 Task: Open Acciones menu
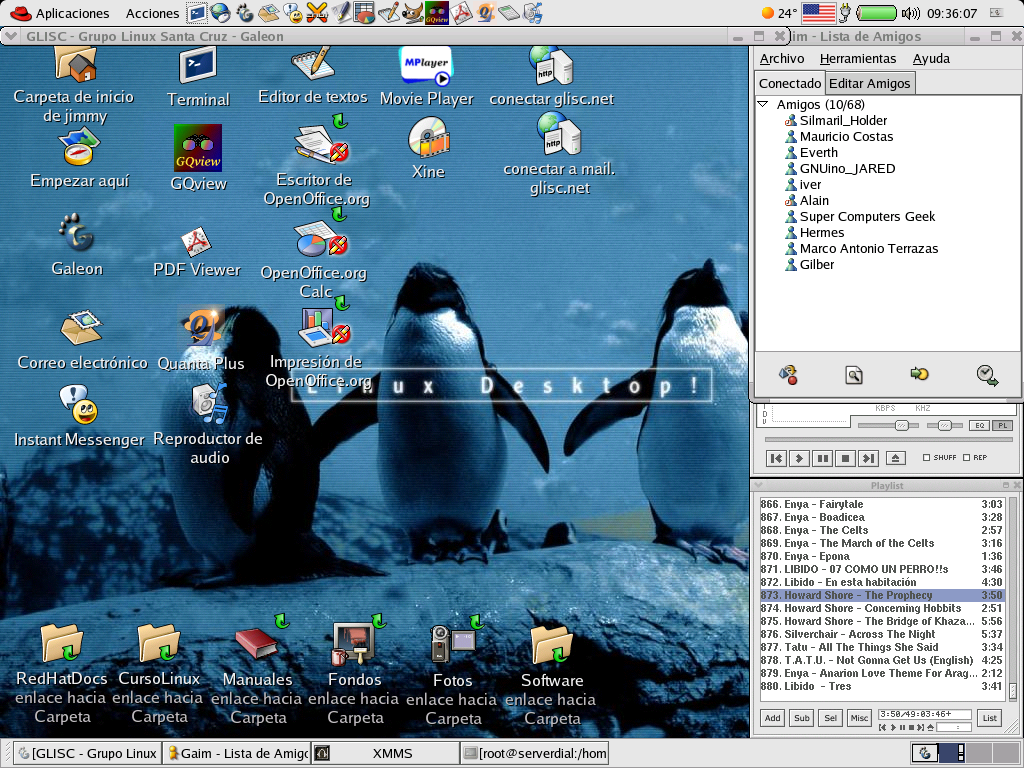click(x=152, y=13)
